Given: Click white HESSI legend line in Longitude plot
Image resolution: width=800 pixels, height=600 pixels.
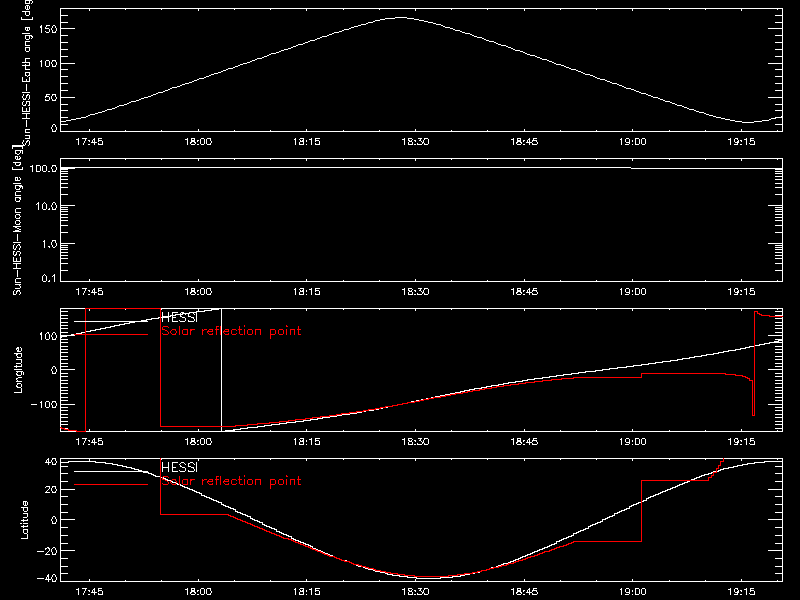Looking at the screenshot, I should coord(111,321).
